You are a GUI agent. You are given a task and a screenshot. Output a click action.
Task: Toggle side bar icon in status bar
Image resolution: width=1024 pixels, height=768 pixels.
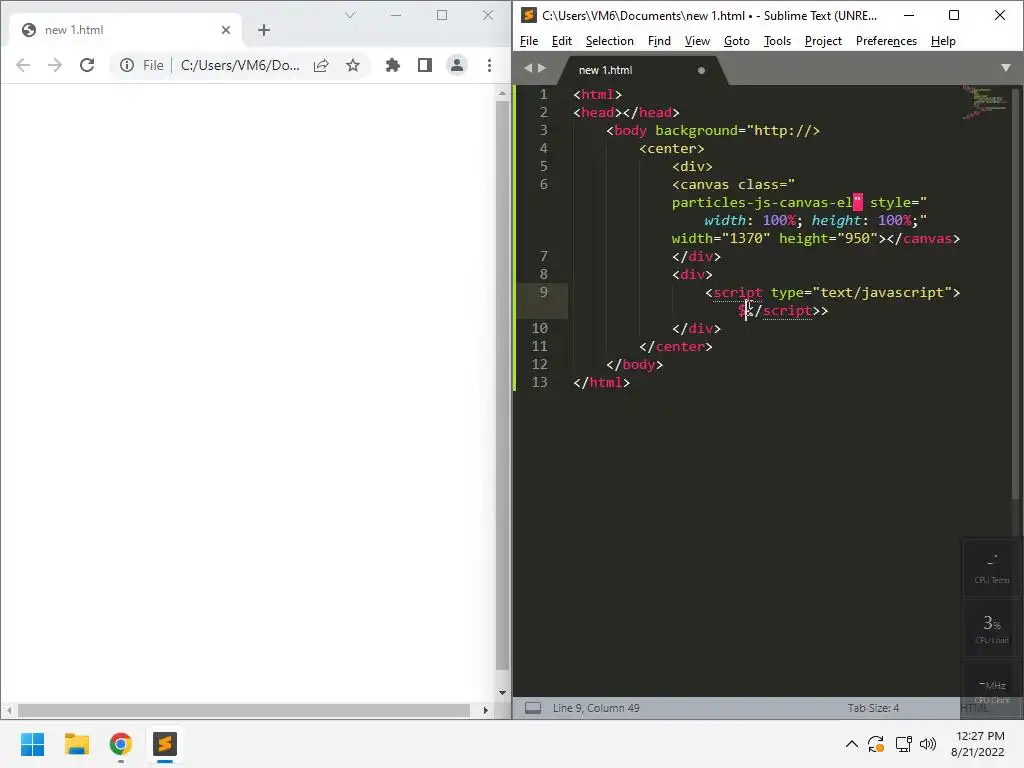533,708
